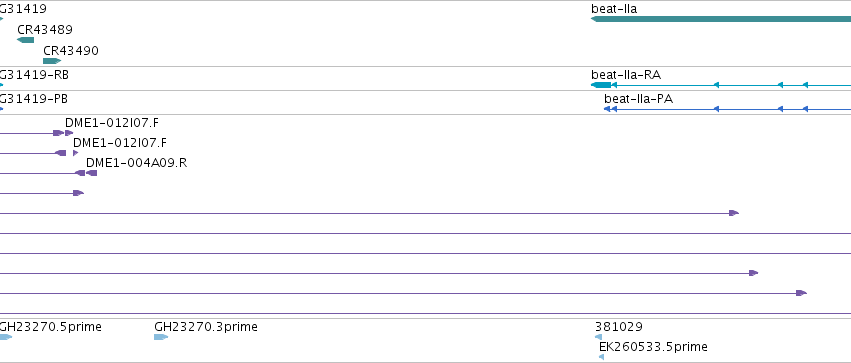Open the beat-IIa-RA transcript label
Viewport: 851px width, 363px height.
pyautogui.click(x=626, y=75)
